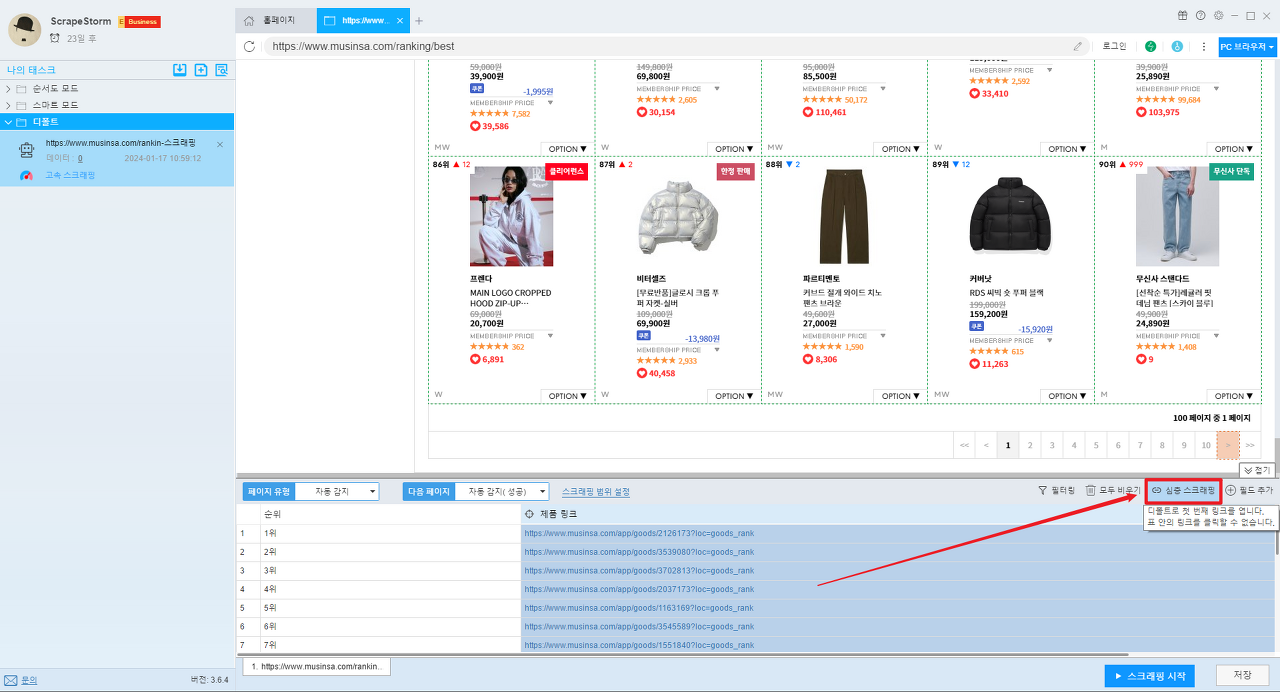Click the black puffer jacket thumbnail
The image size is (1280, 692).
1011,216
